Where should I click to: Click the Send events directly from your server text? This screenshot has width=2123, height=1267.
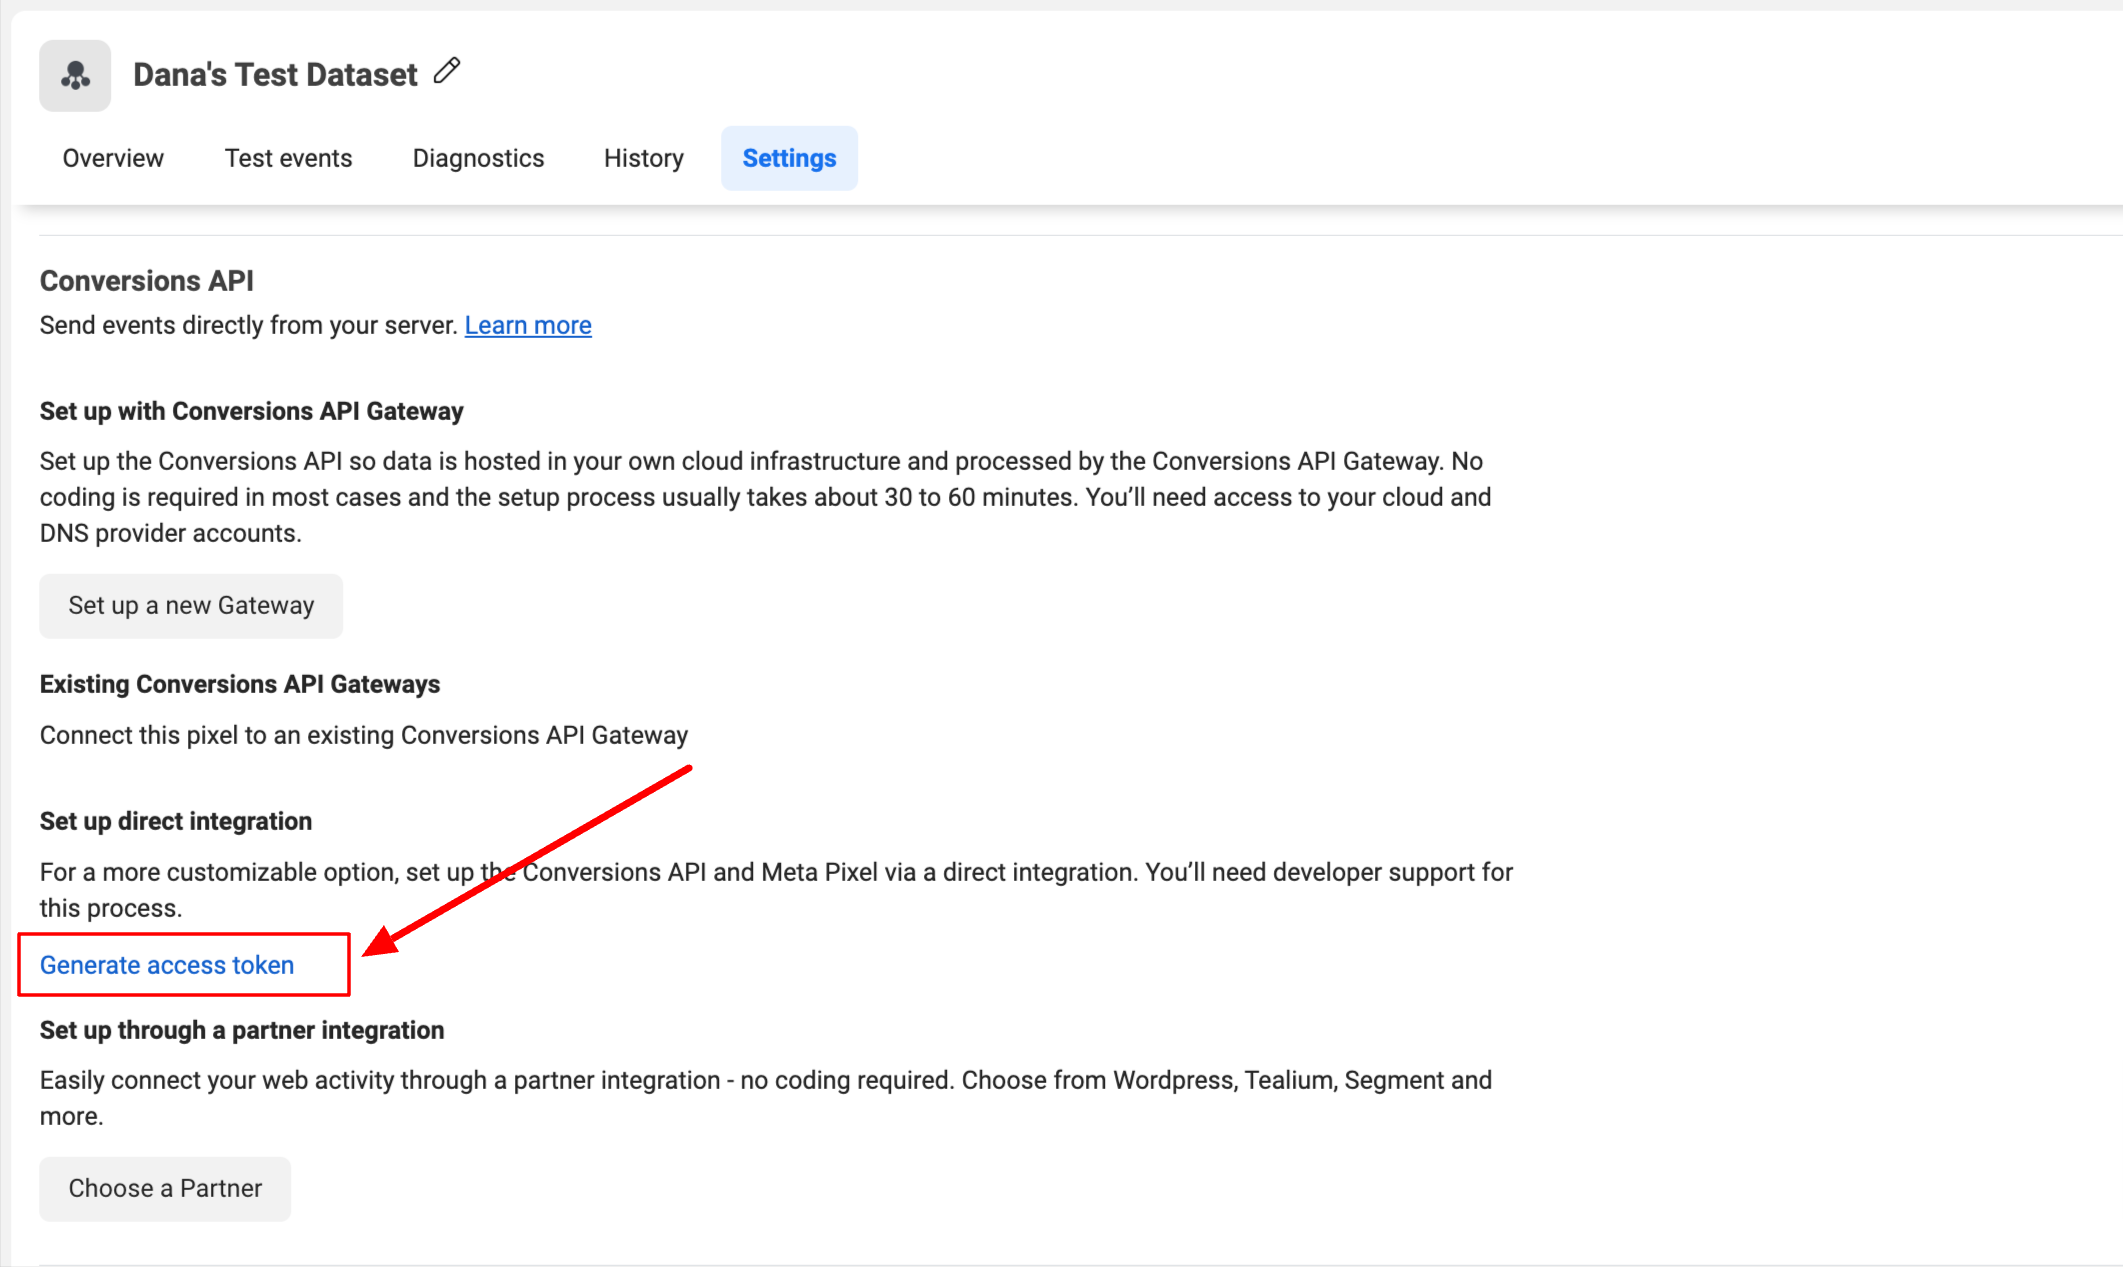point(249,325)
